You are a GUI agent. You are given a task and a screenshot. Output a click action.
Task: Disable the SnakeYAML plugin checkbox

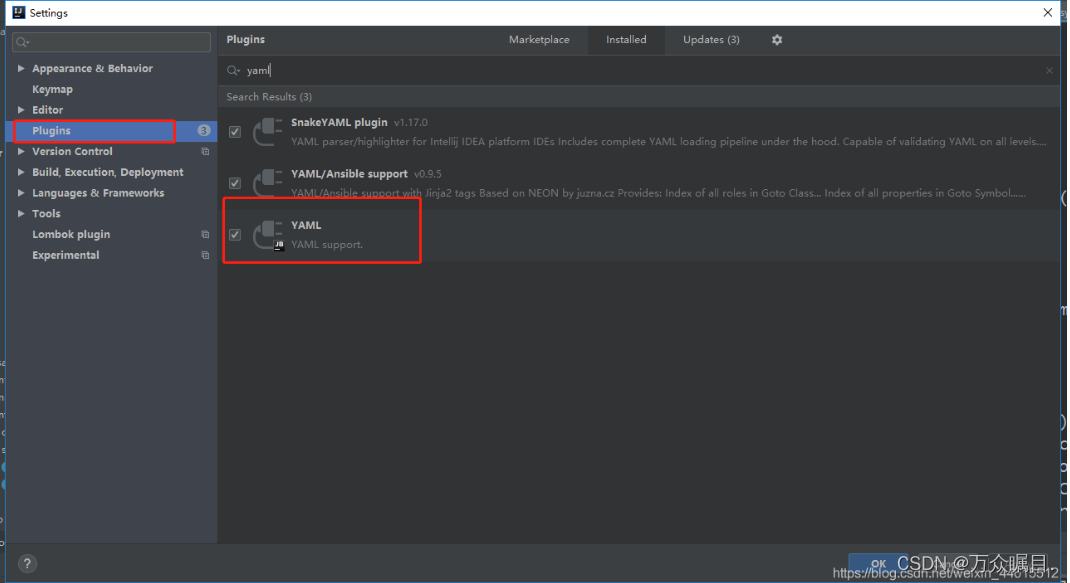coord(235,132)
